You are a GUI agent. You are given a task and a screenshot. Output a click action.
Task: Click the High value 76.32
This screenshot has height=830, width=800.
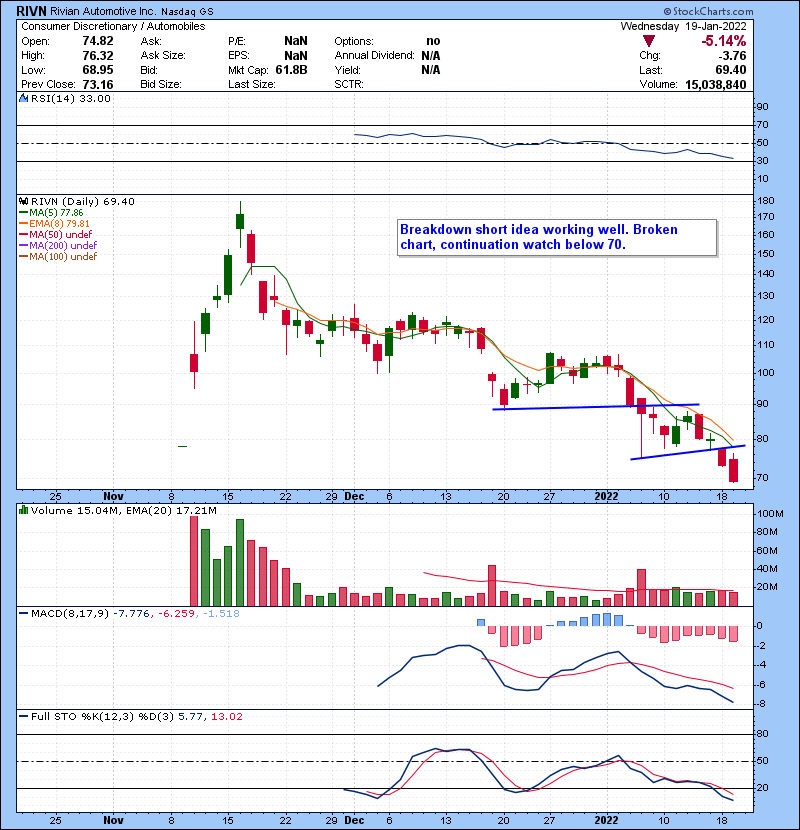click(x=98, y=56)
